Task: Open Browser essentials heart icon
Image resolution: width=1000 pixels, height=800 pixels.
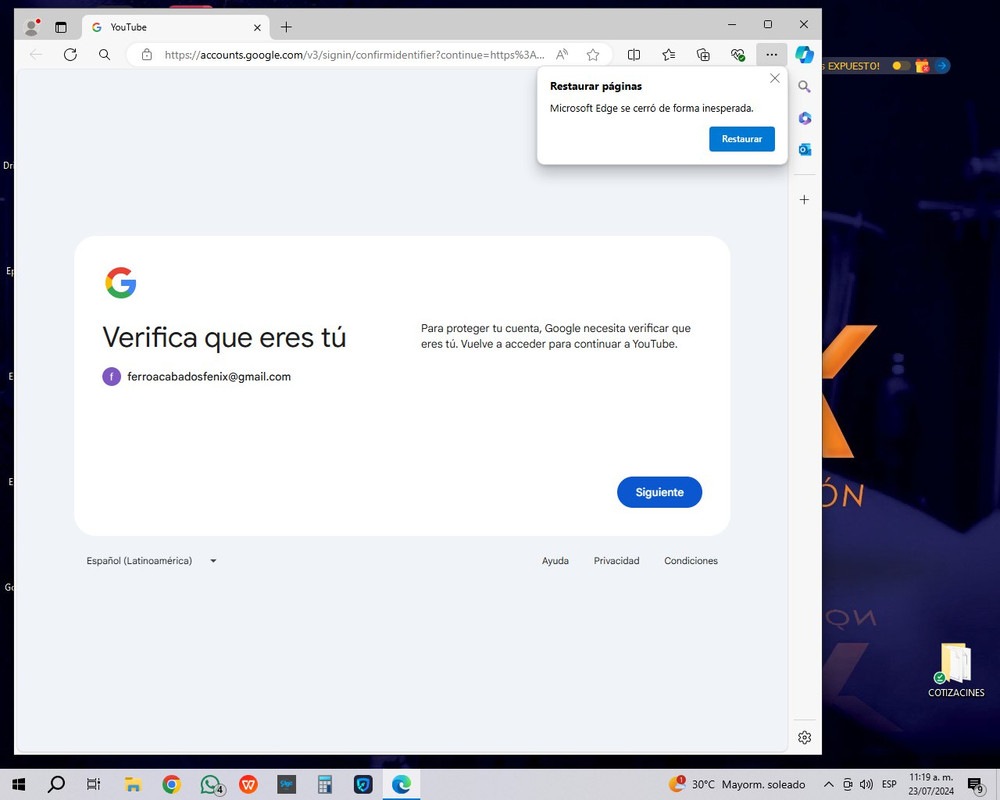Action: point(738,55)
